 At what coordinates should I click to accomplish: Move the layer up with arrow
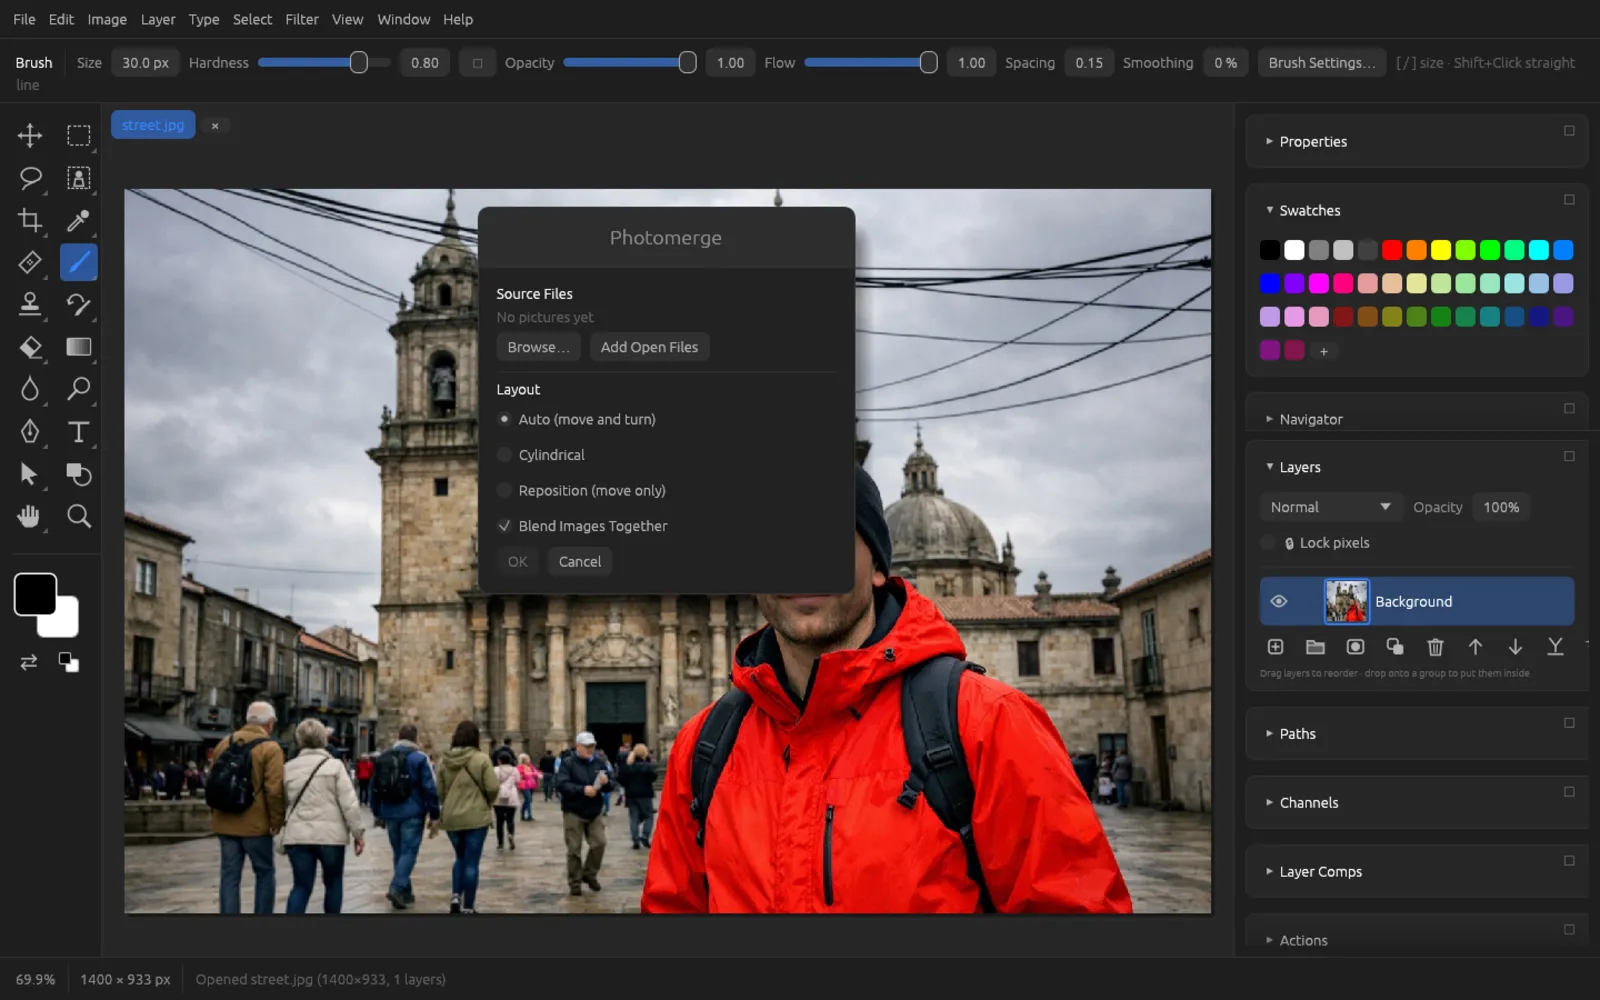(x=1475, y=647)
